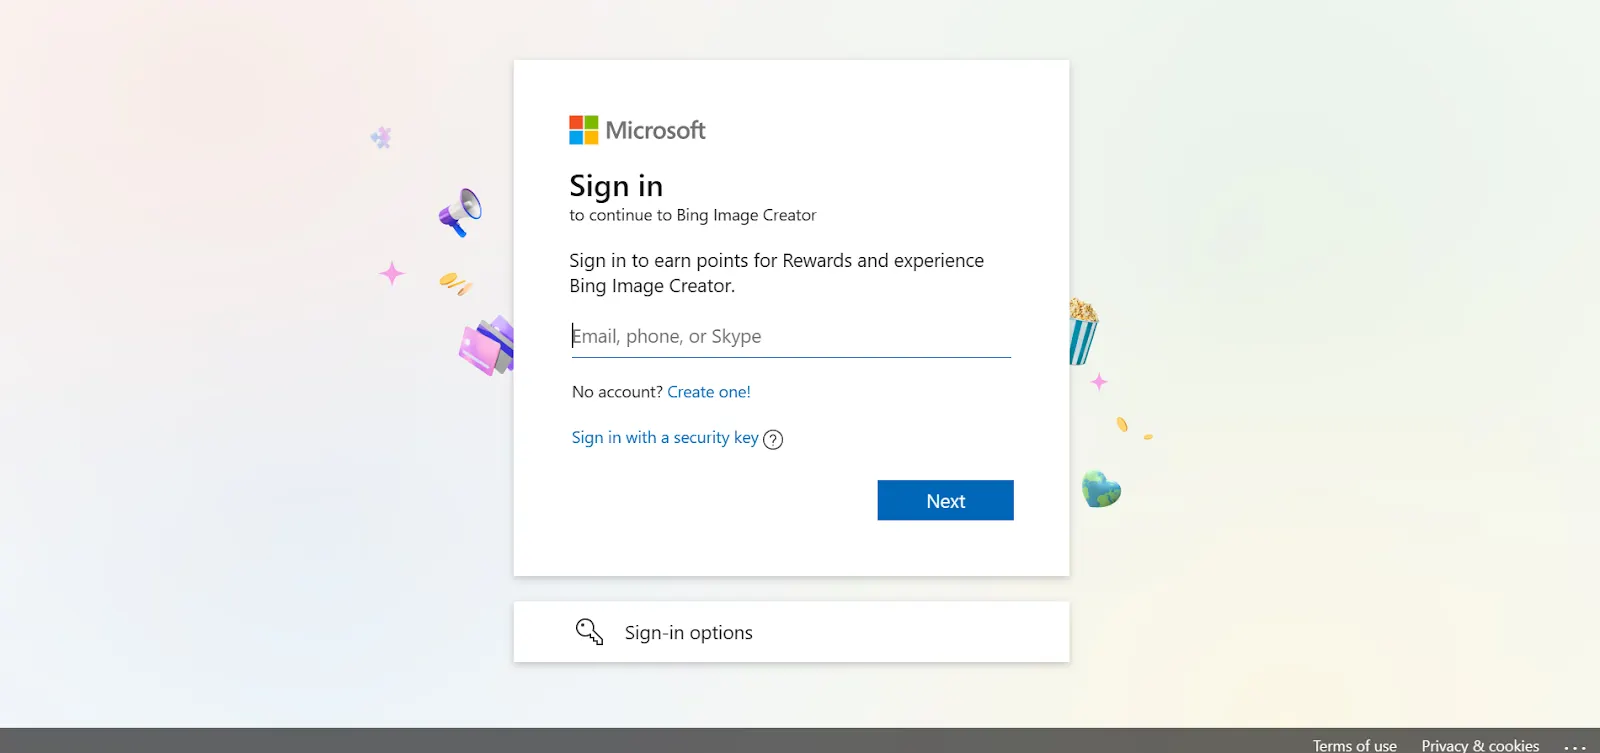This screenshot has width=1600, height=753.
Task: Click the purple puzzle piece decoration
Action: 381,138
